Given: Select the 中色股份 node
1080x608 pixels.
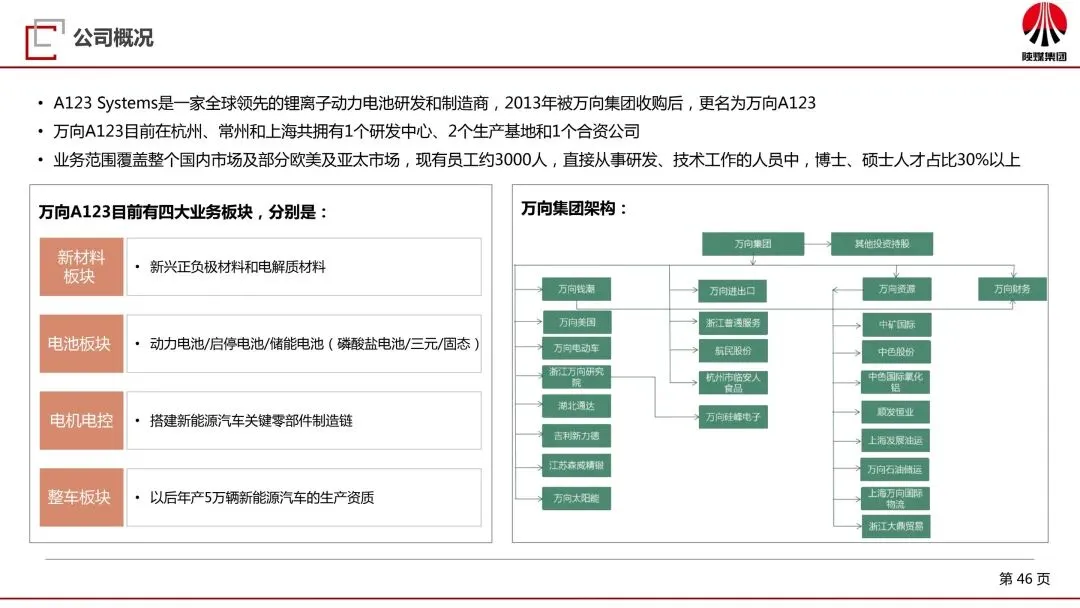Looking at the screenshot, I should (x=896, y=352).
